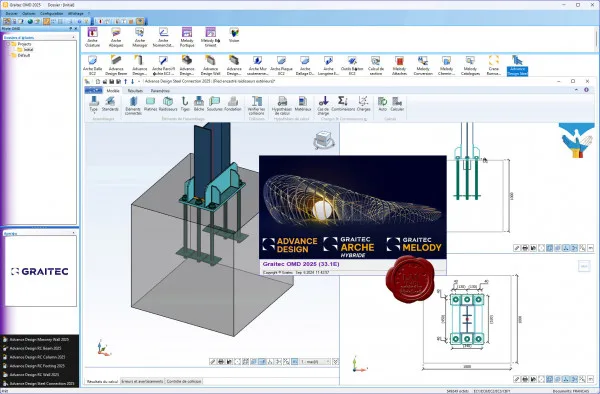
Task: Open Configuration menu
Action: pyautogui.click(x=52, y=13)
